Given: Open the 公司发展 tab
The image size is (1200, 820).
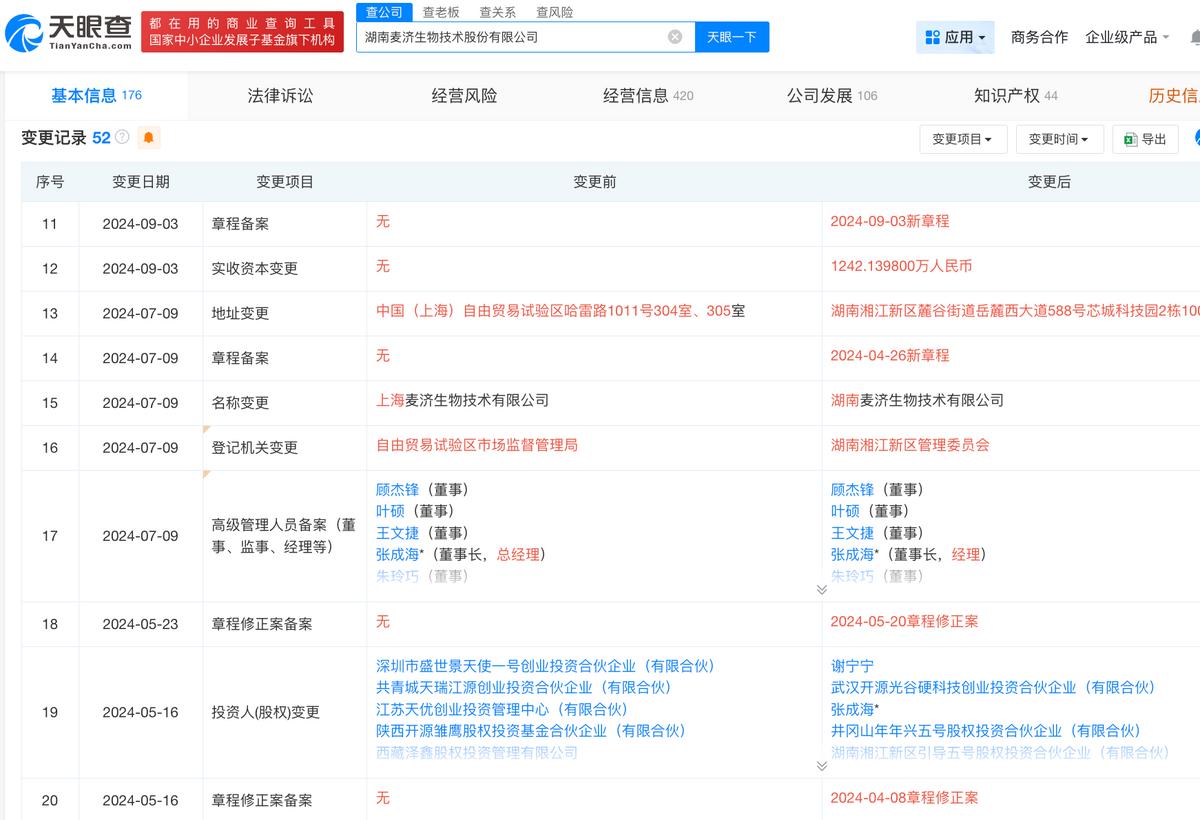Looking at the screenshot, I should point(832,95).
